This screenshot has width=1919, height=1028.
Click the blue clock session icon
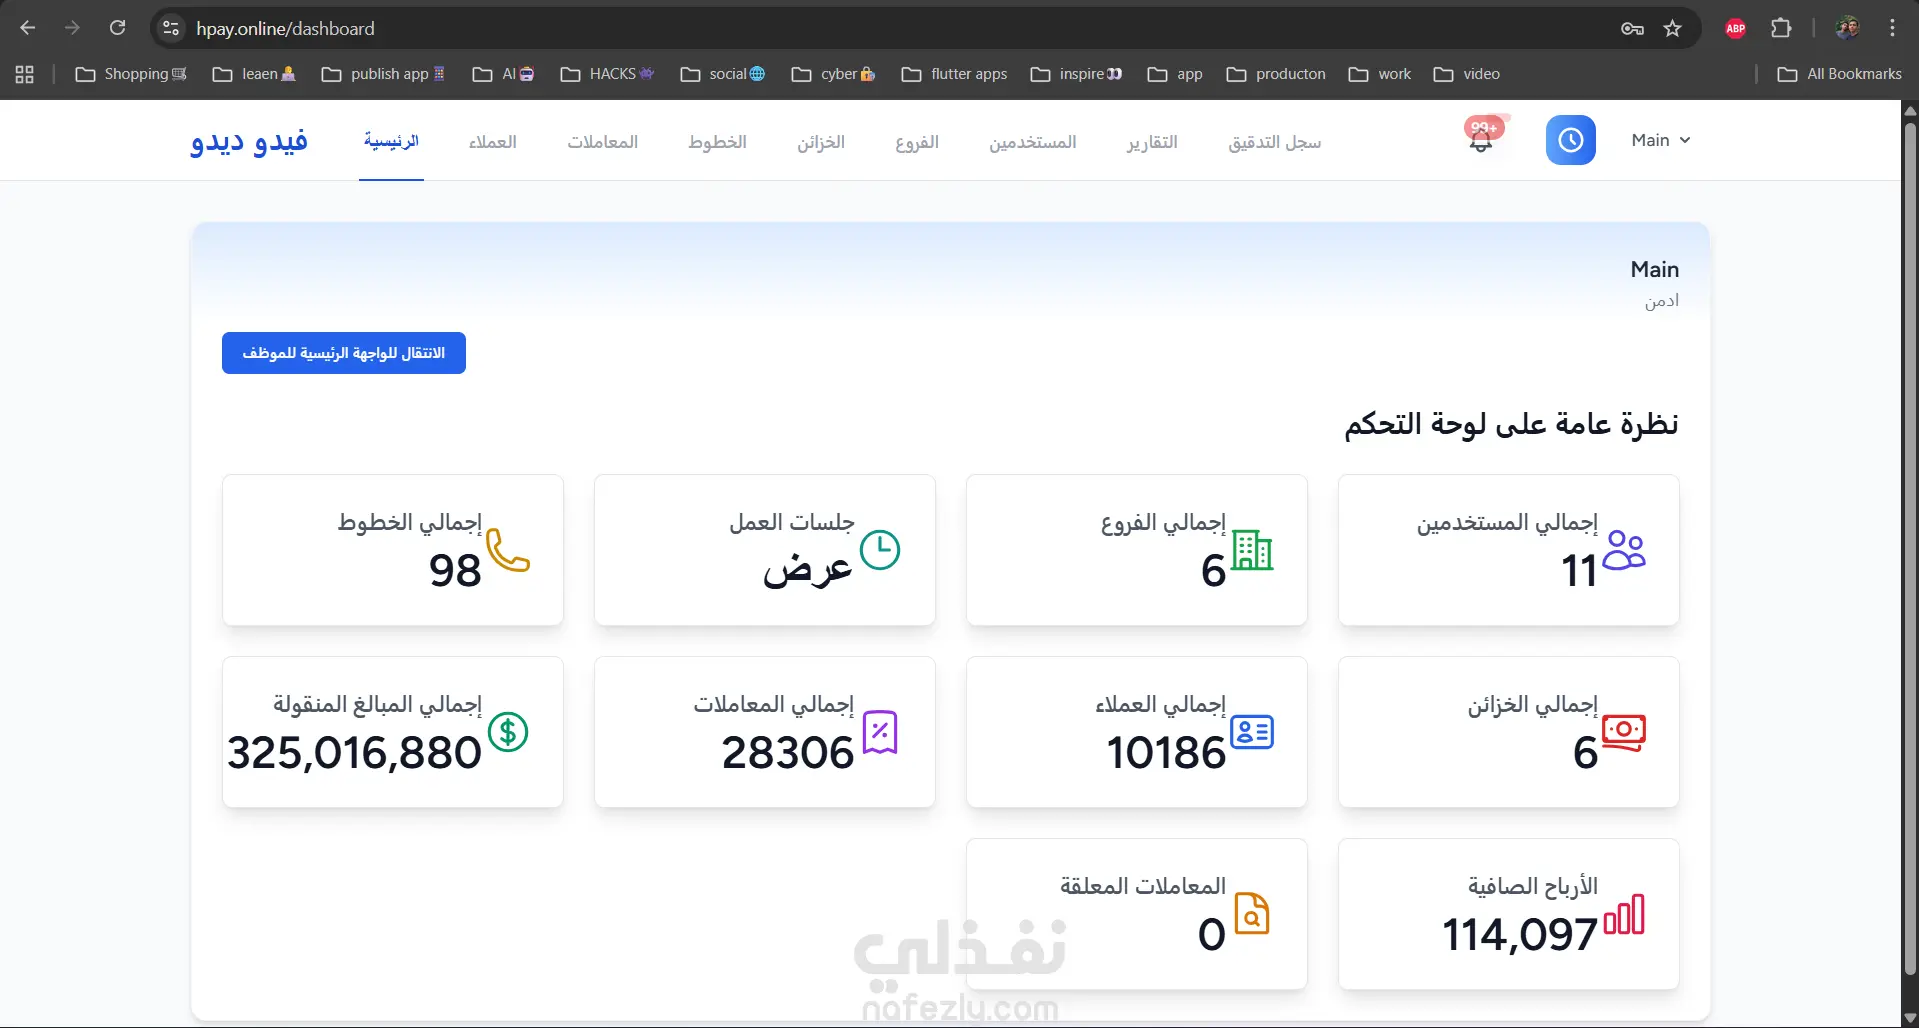pos(1570,140)
